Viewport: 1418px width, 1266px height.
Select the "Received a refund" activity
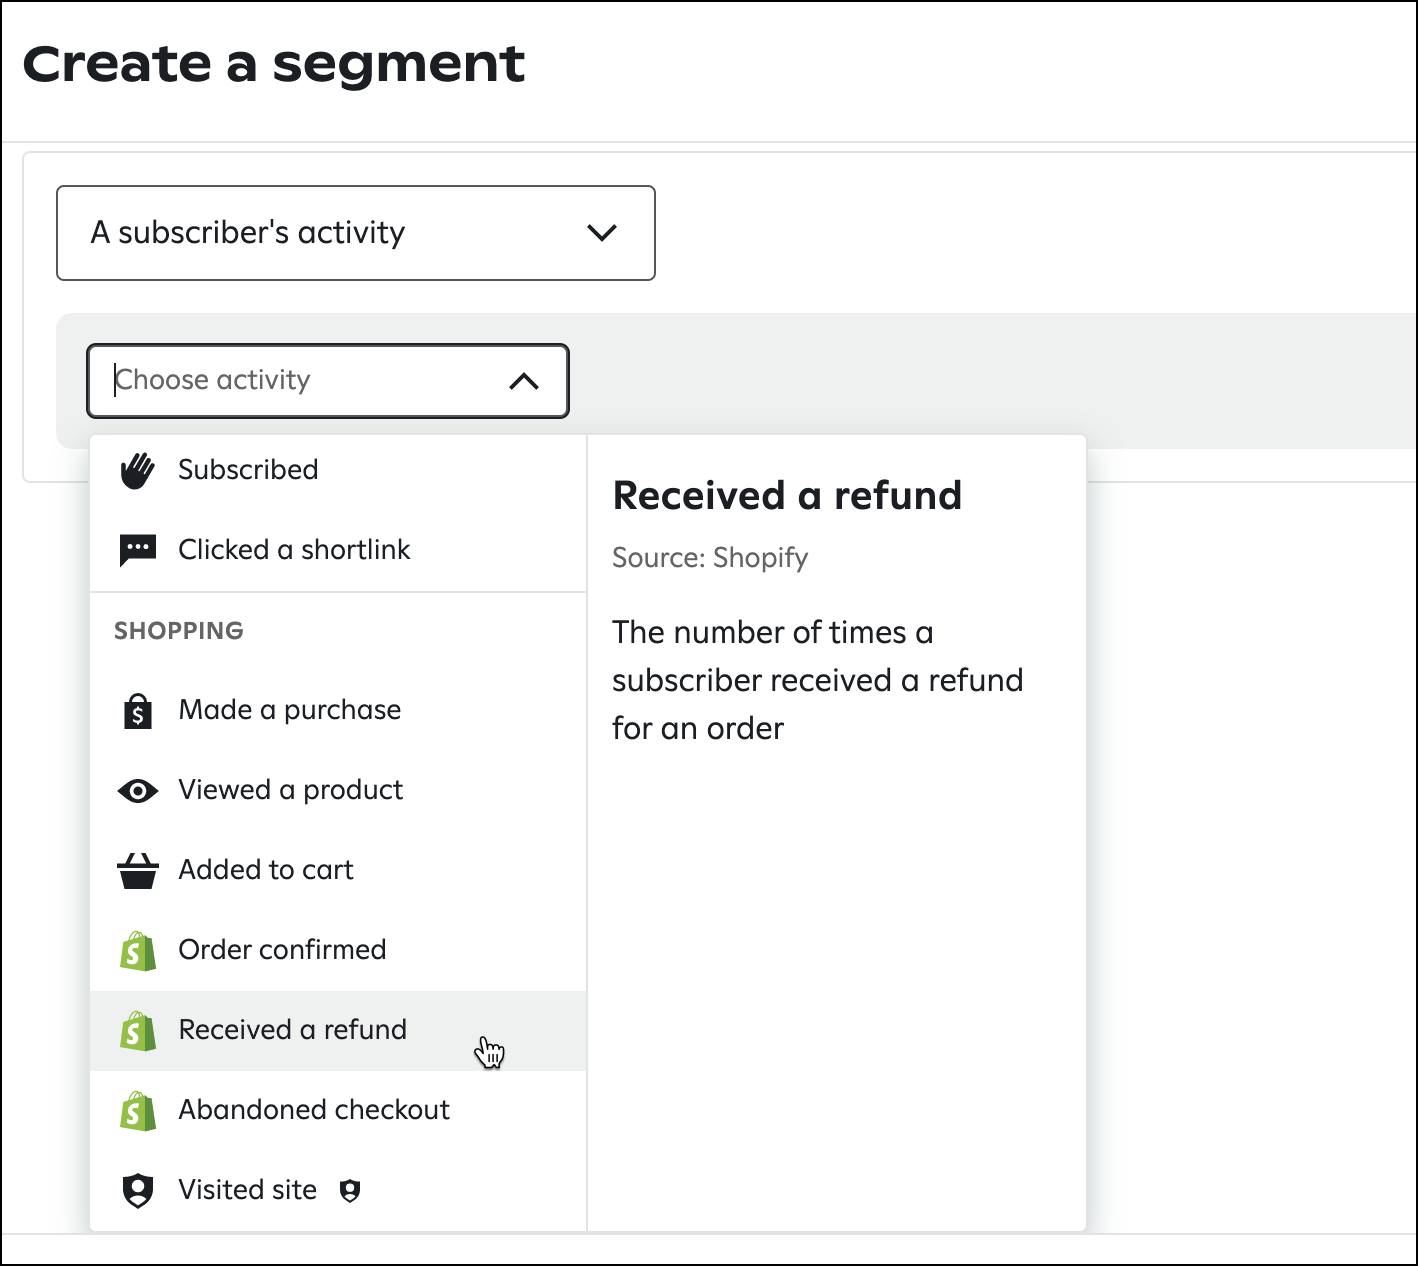pos(292,1030)
